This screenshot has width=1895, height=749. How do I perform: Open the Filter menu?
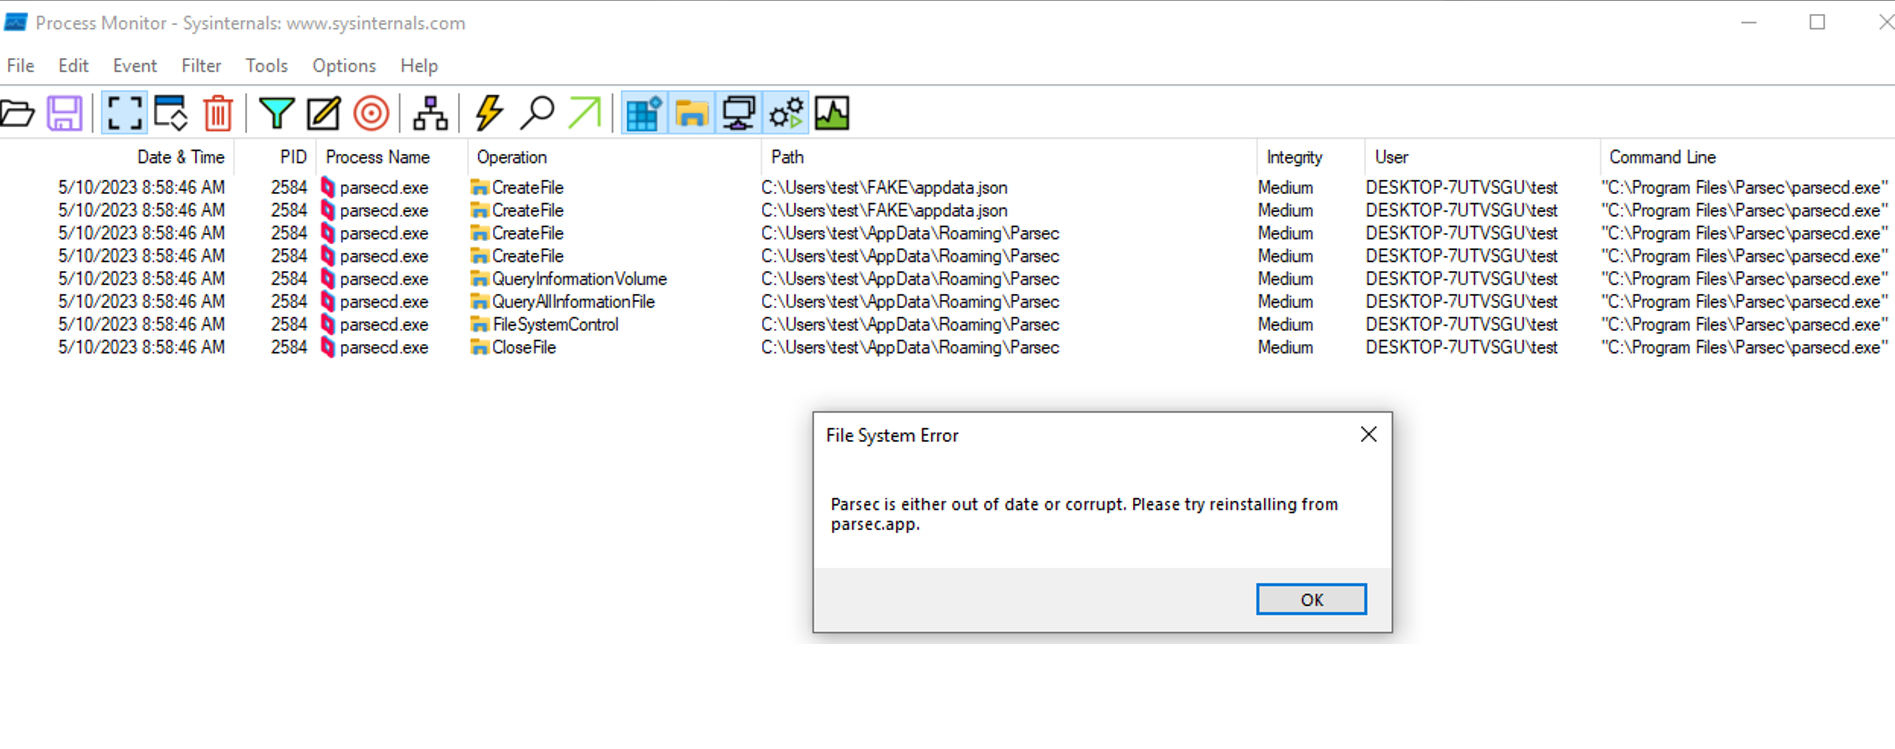point(201,66)
